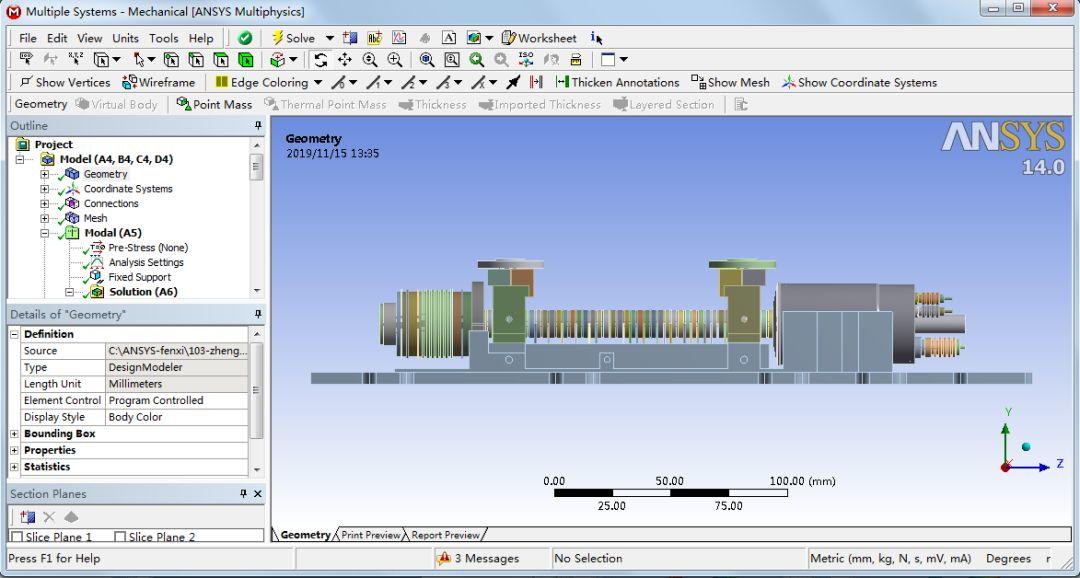This screenshot has width=1080, height=578.
Task: Expand the Bounding Box details section
Action: tap(14, 433)
